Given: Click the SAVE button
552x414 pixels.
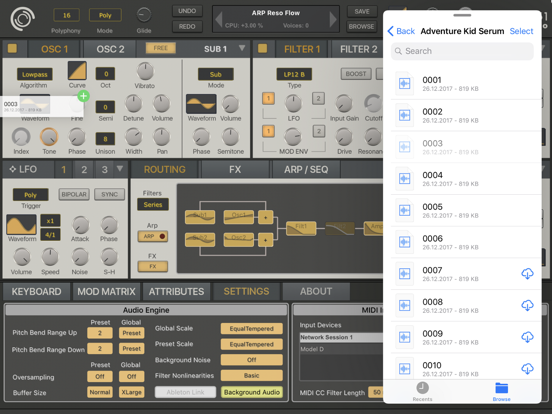Looking at the screenshot, I should point(362,11).
